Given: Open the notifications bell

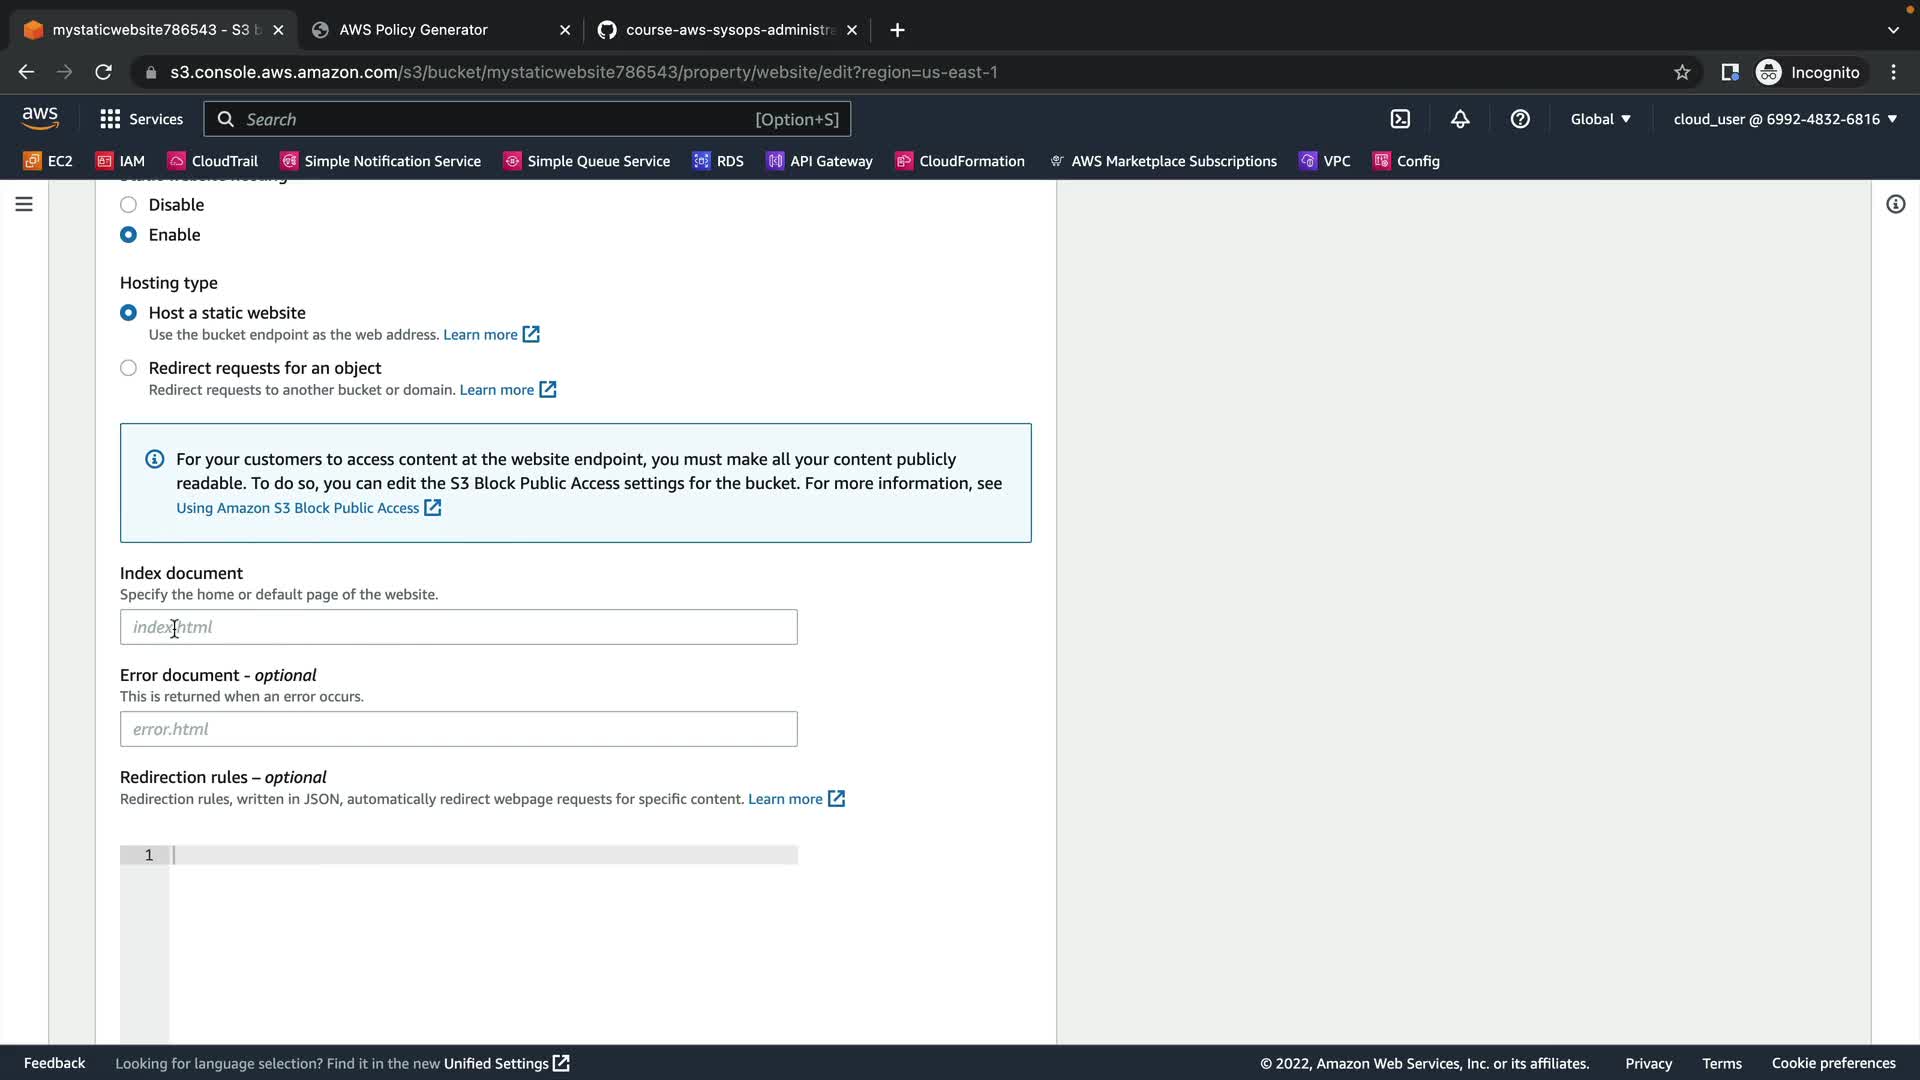Looking at the screenshot, I should pos(1460,119).
